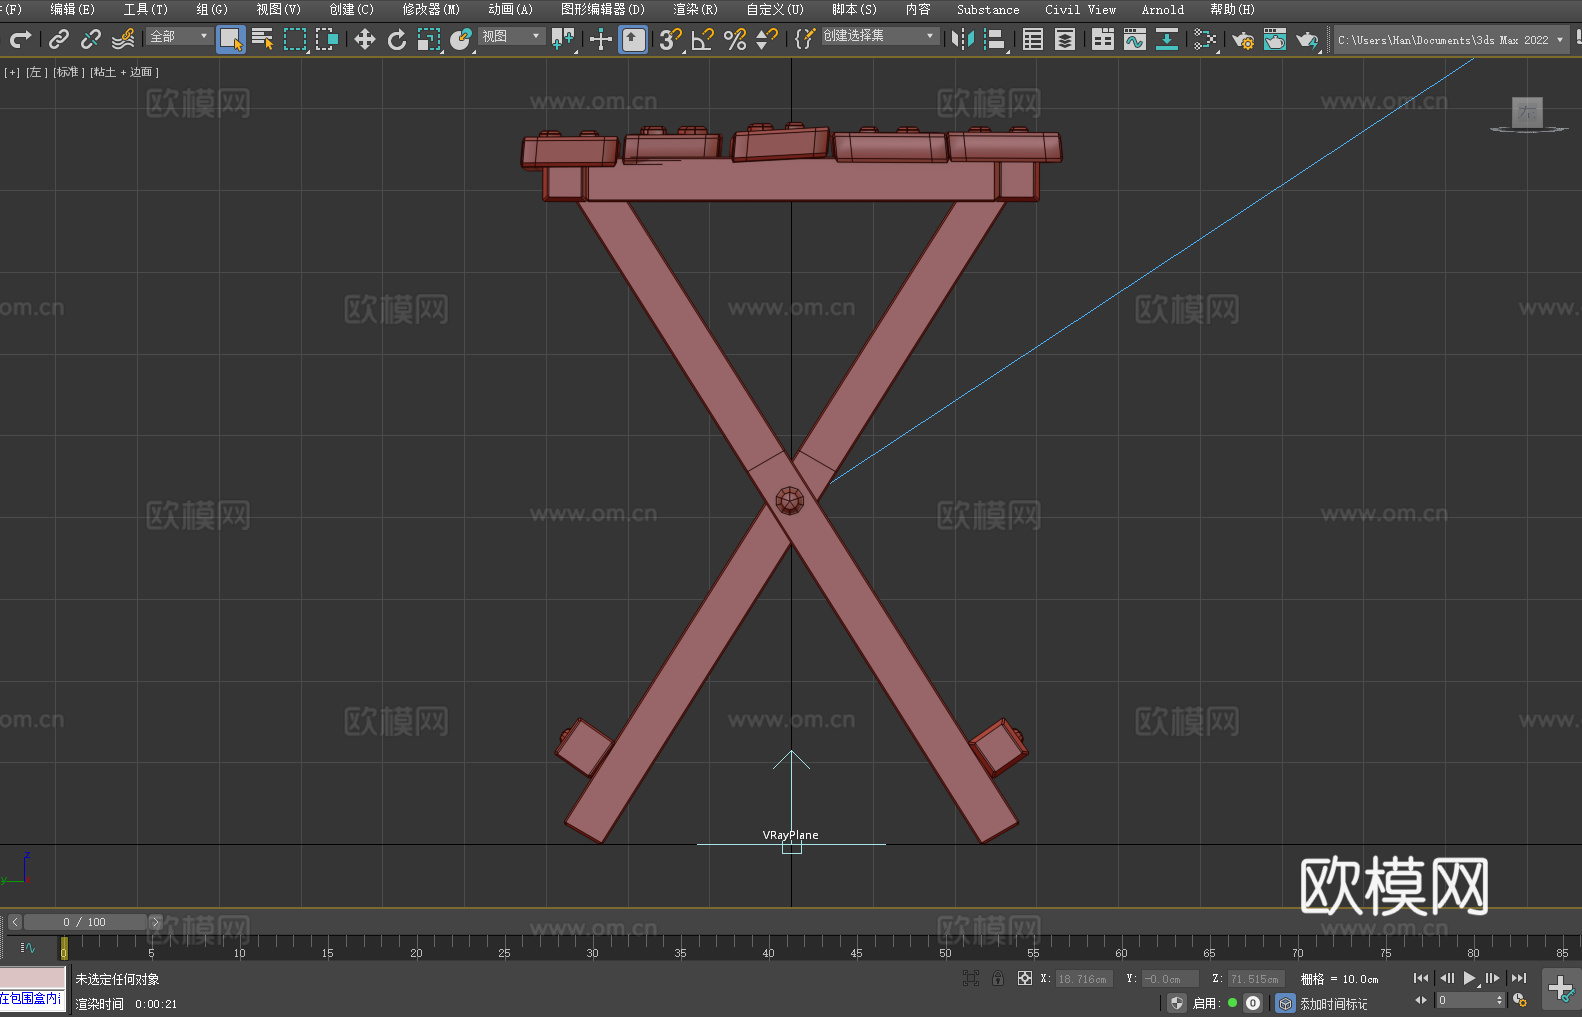Step time slider back with left arrow
The image size is (1582, 1017).
click(x=14, y=922)
